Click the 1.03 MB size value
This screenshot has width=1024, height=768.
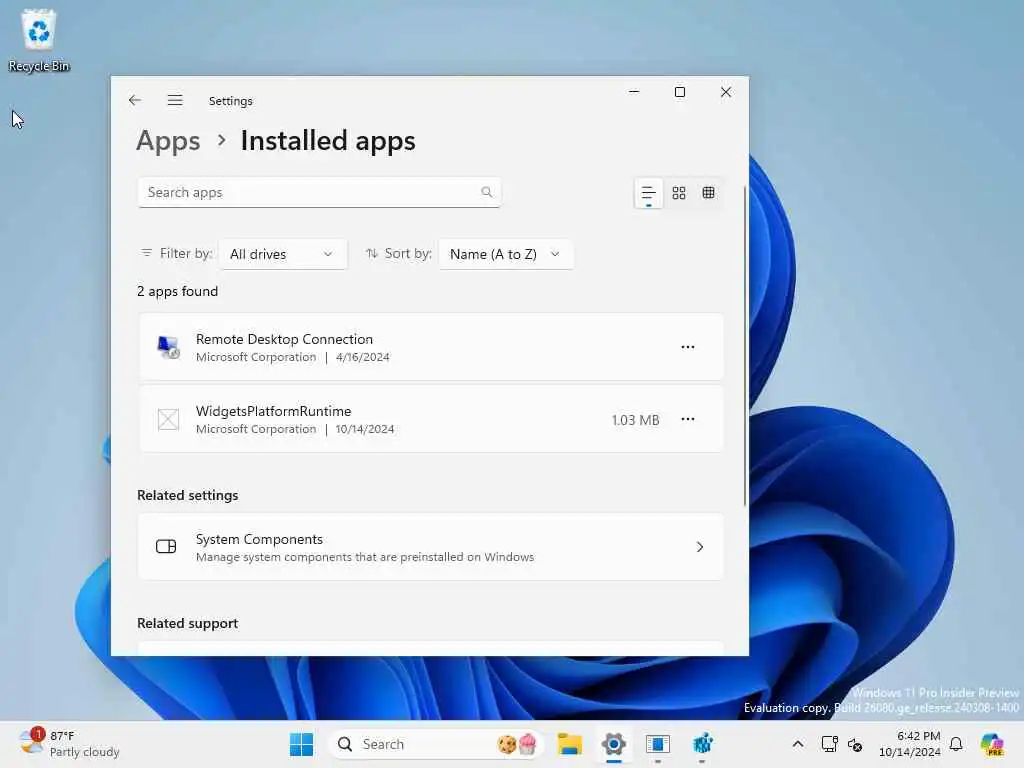(x=635, y=420)
